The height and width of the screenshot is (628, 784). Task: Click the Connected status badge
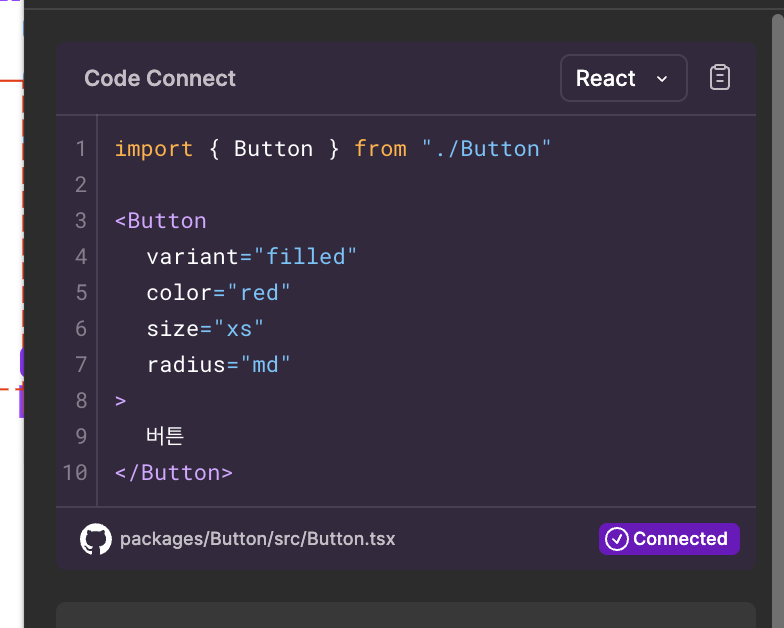point(669,539)
